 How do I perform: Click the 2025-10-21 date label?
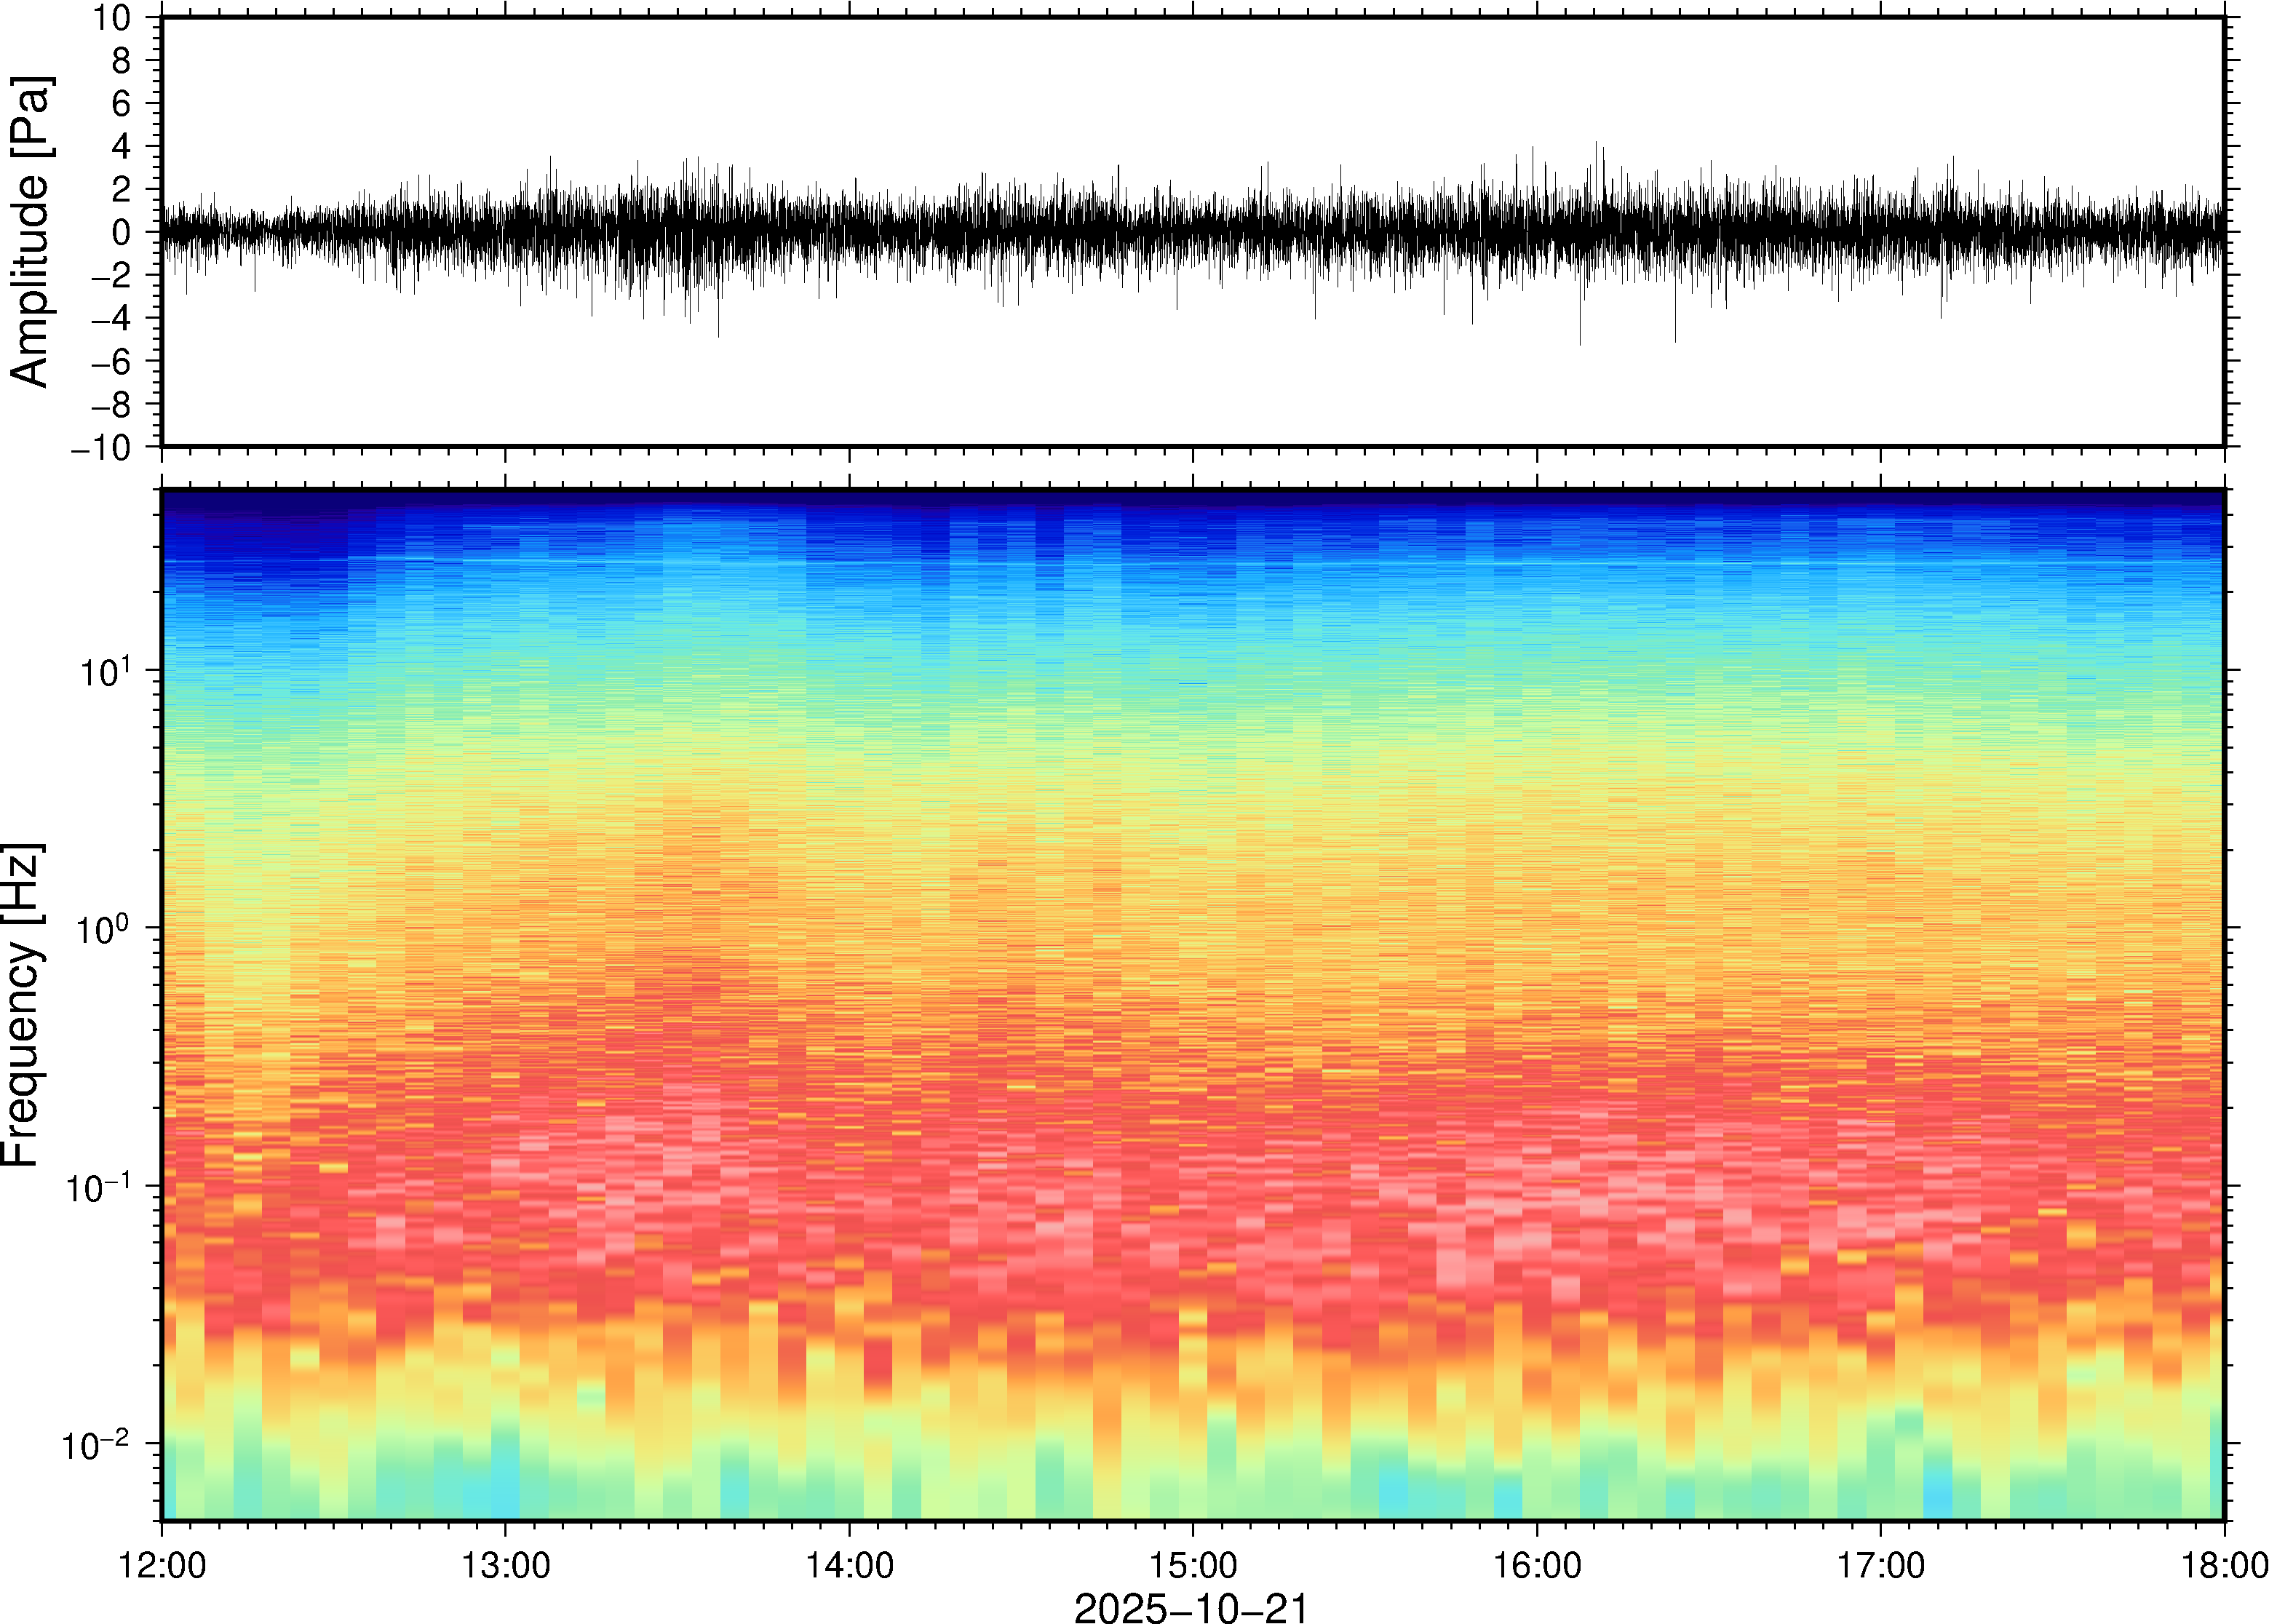tap(1191, 1608)
